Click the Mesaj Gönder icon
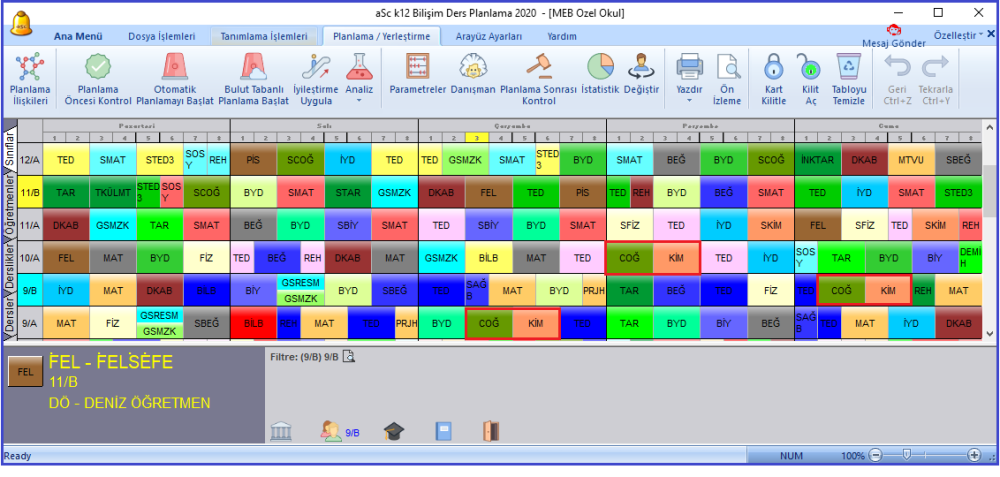 893,30
